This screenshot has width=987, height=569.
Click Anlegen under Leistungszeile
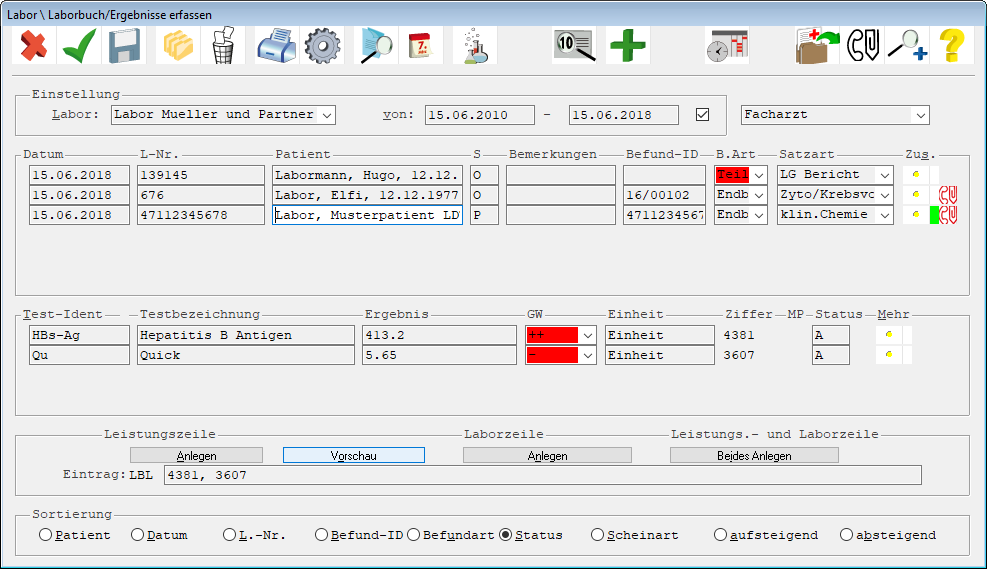coord(196,455)
